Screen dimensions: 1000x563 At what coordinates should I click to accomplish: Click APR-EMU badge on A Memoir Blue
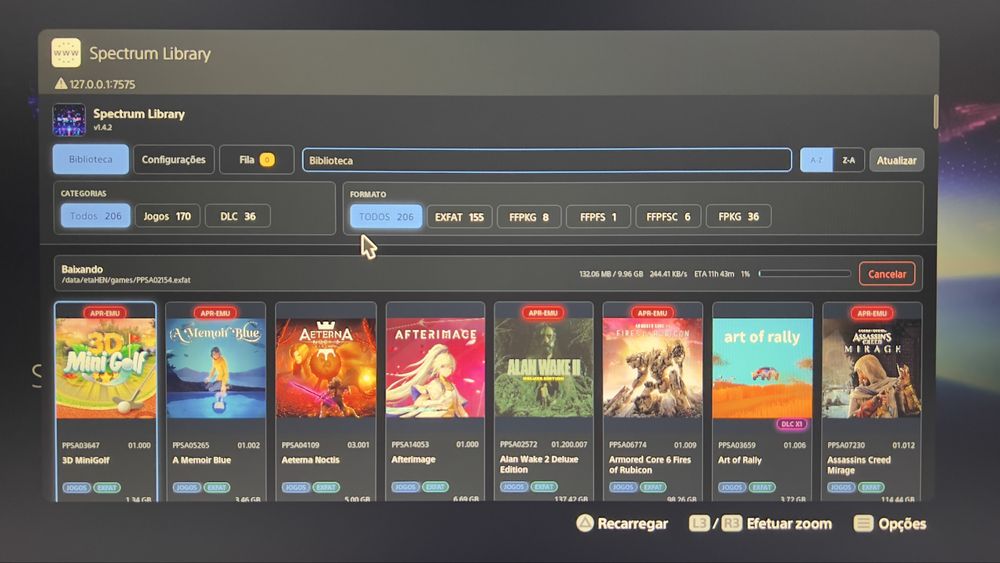[215, 313]
